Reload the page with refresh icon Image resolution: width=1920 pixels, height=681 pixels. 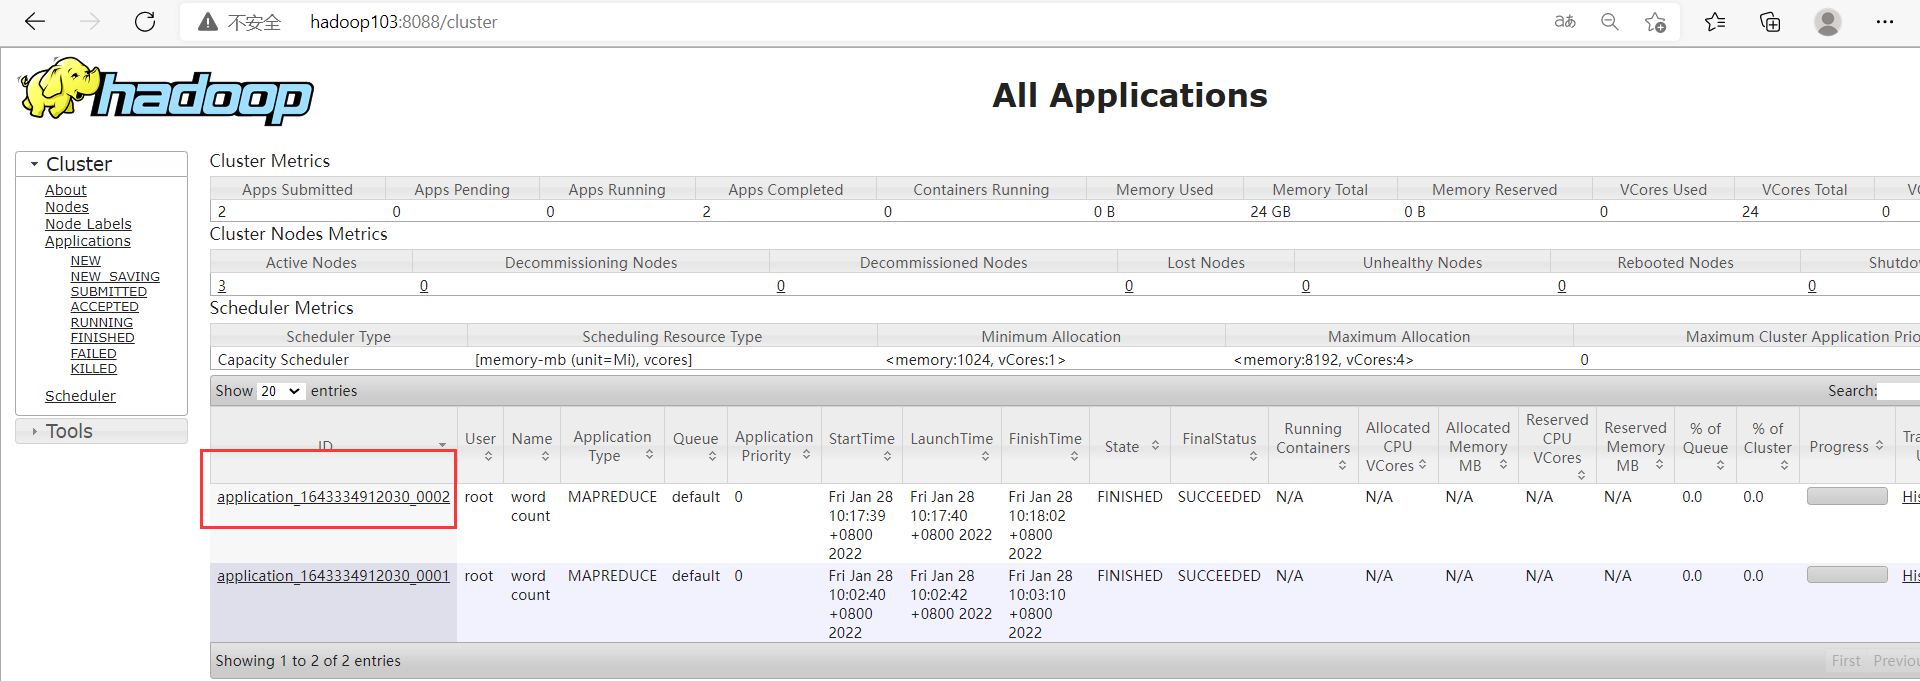click(145, 22)
